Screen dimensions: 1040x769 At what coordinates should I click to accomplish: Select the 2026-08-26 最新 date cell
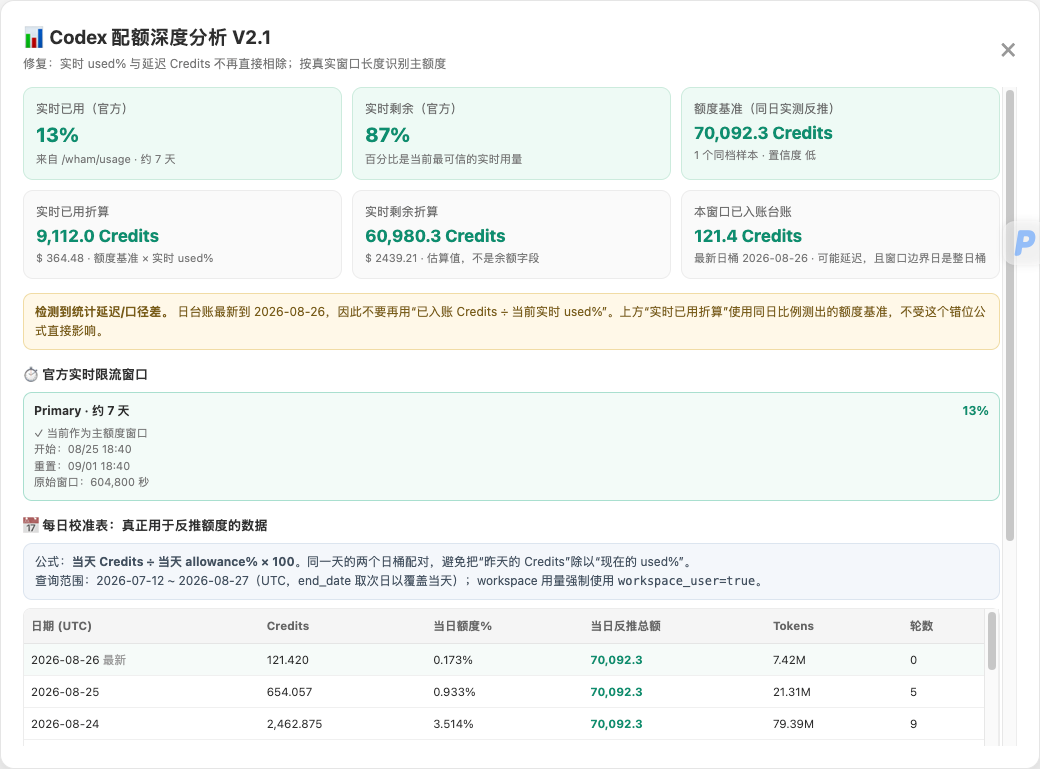coord(78,660)
